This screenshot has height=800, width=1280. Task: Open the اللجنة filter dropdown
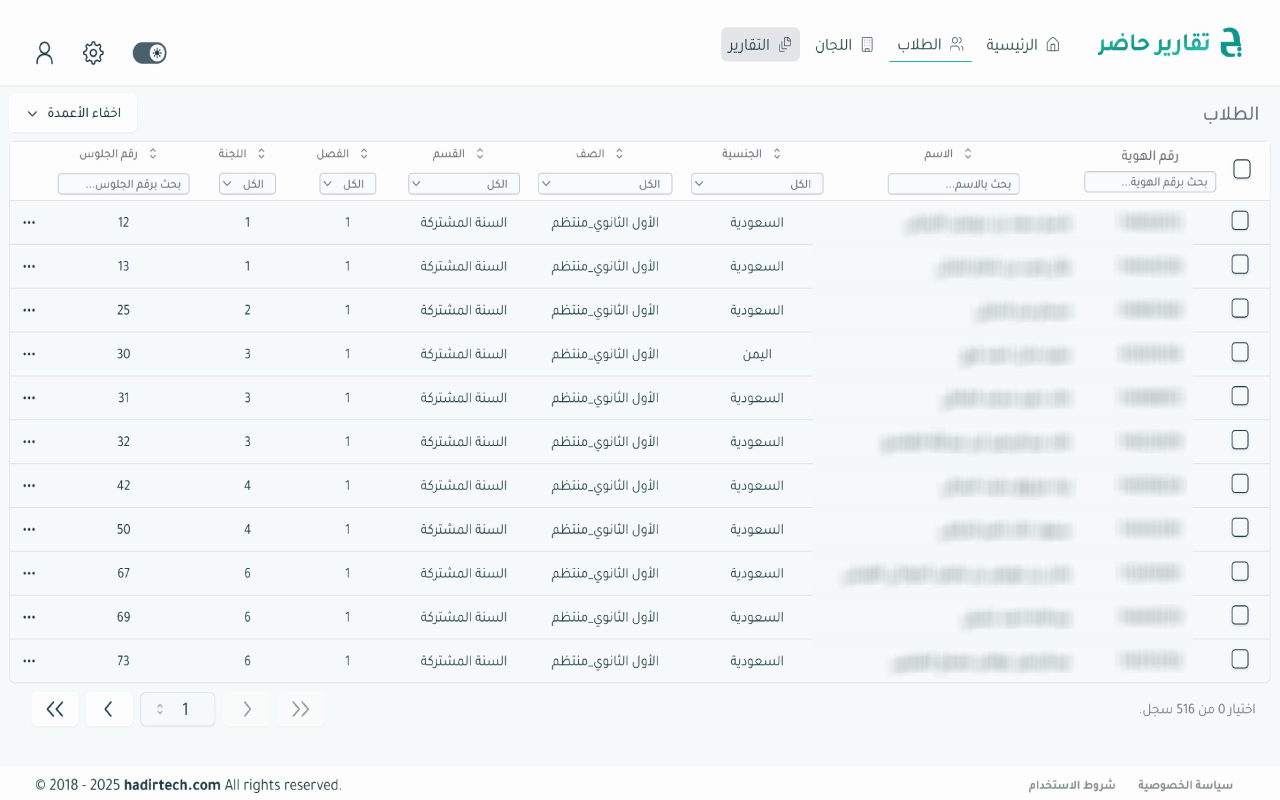tap(247, 183)
